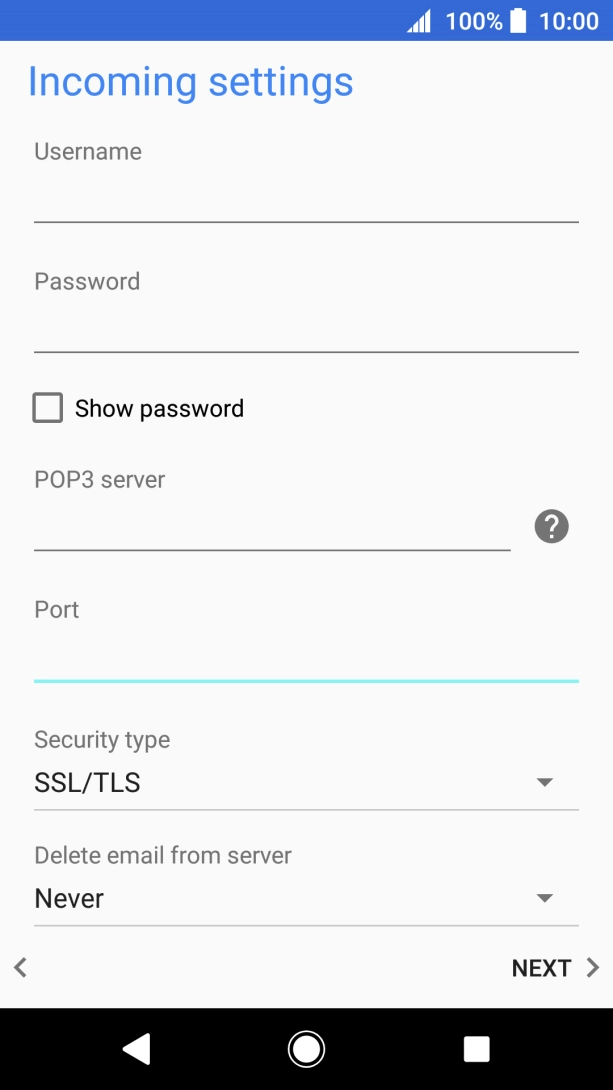Image resolution: width=613 pixels, height=1090 pixels.
Task: Tap the back chevron at bottom left
Action: coord(20,967)
